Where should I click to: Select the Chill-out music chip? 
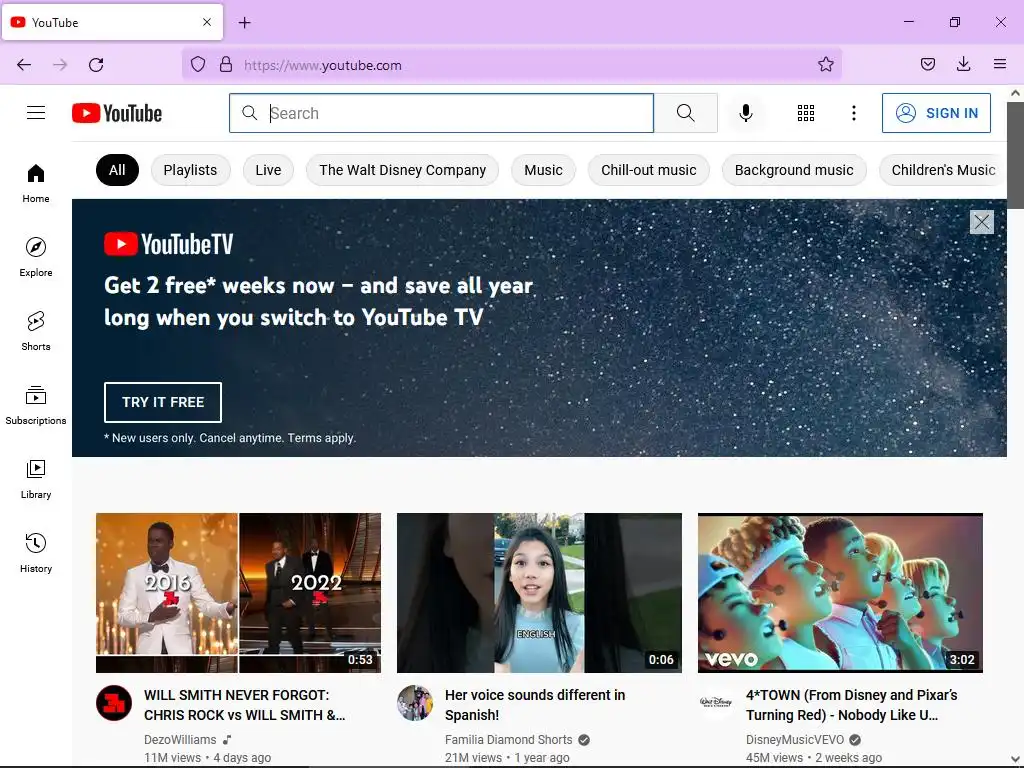click(x=648, y=170)
